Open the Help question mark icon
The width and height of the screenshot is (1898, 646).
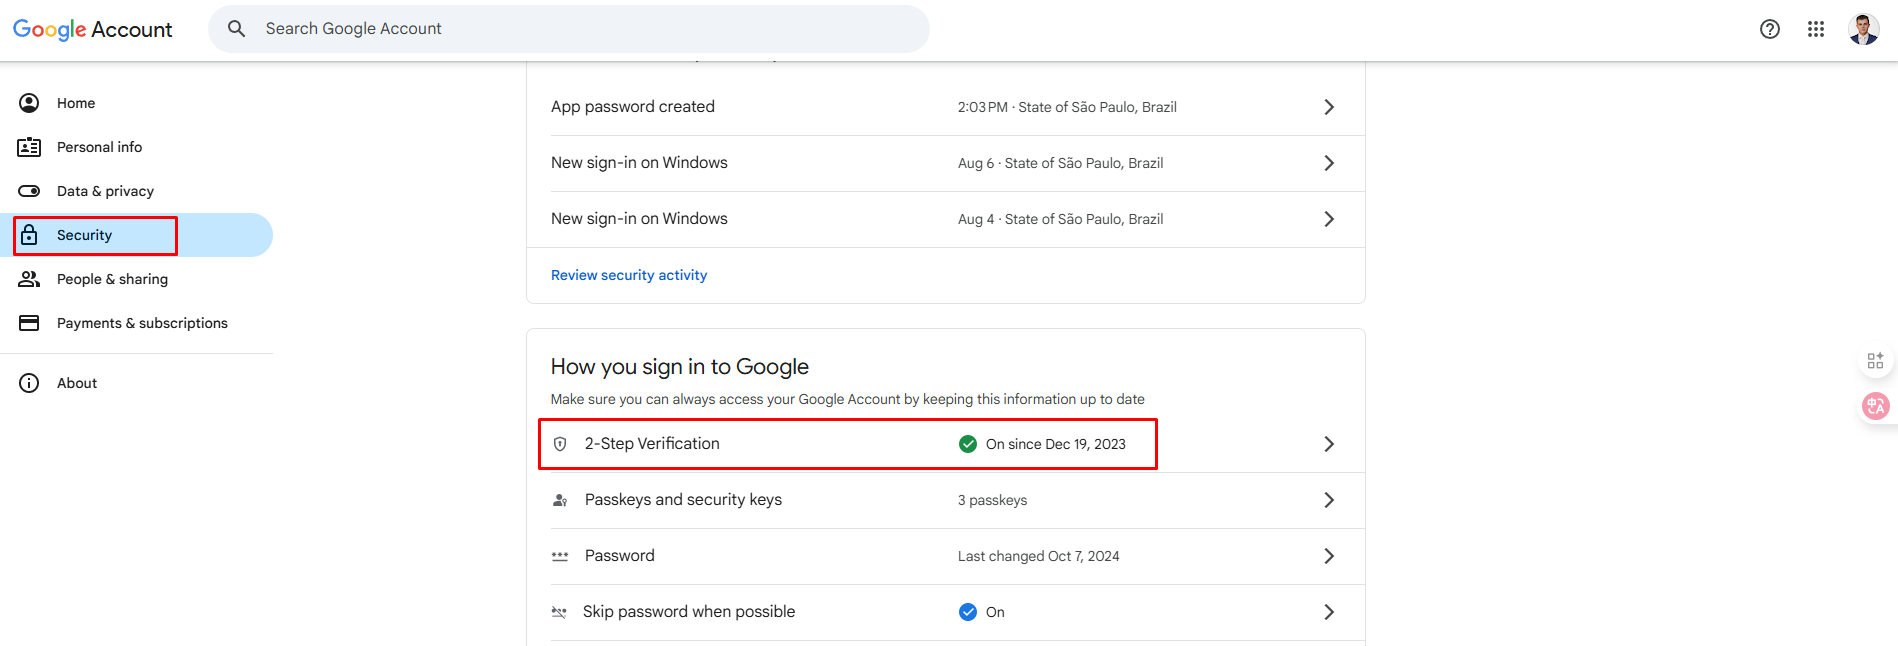1770,29
